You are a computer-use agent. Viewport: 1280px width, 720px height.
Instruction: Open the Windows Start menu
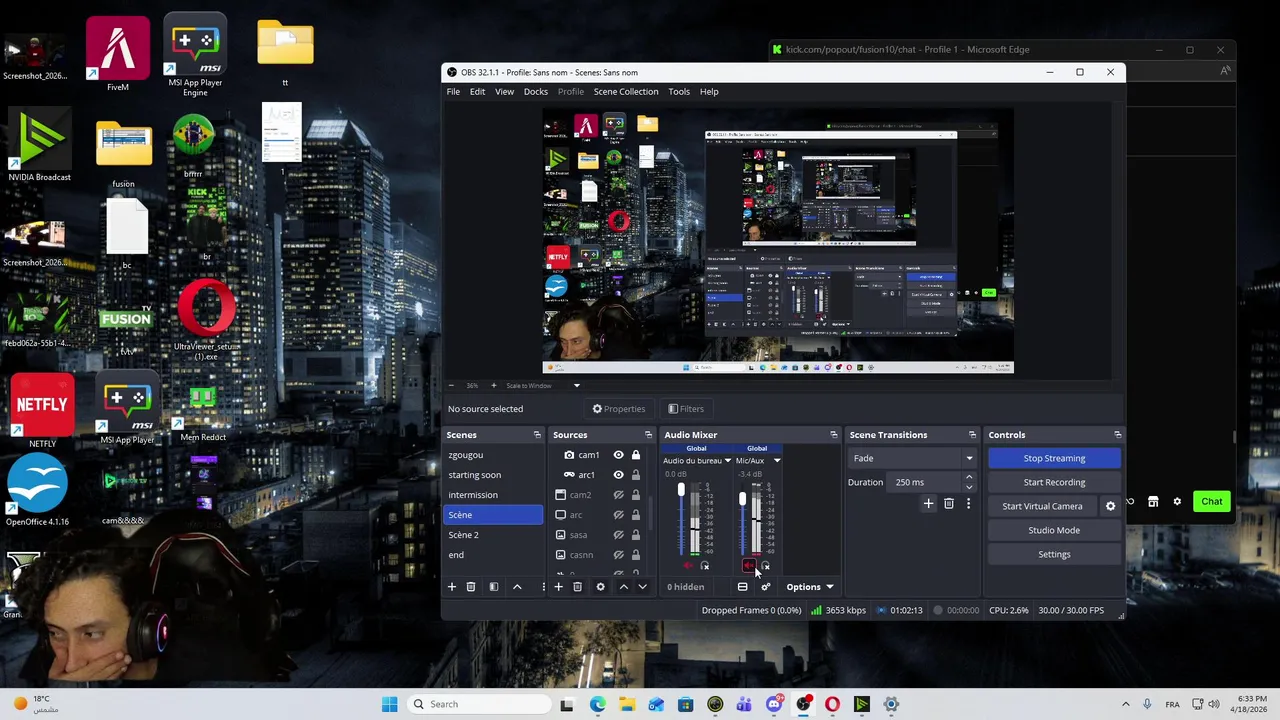pyautogui.click(x=389, y=704)
